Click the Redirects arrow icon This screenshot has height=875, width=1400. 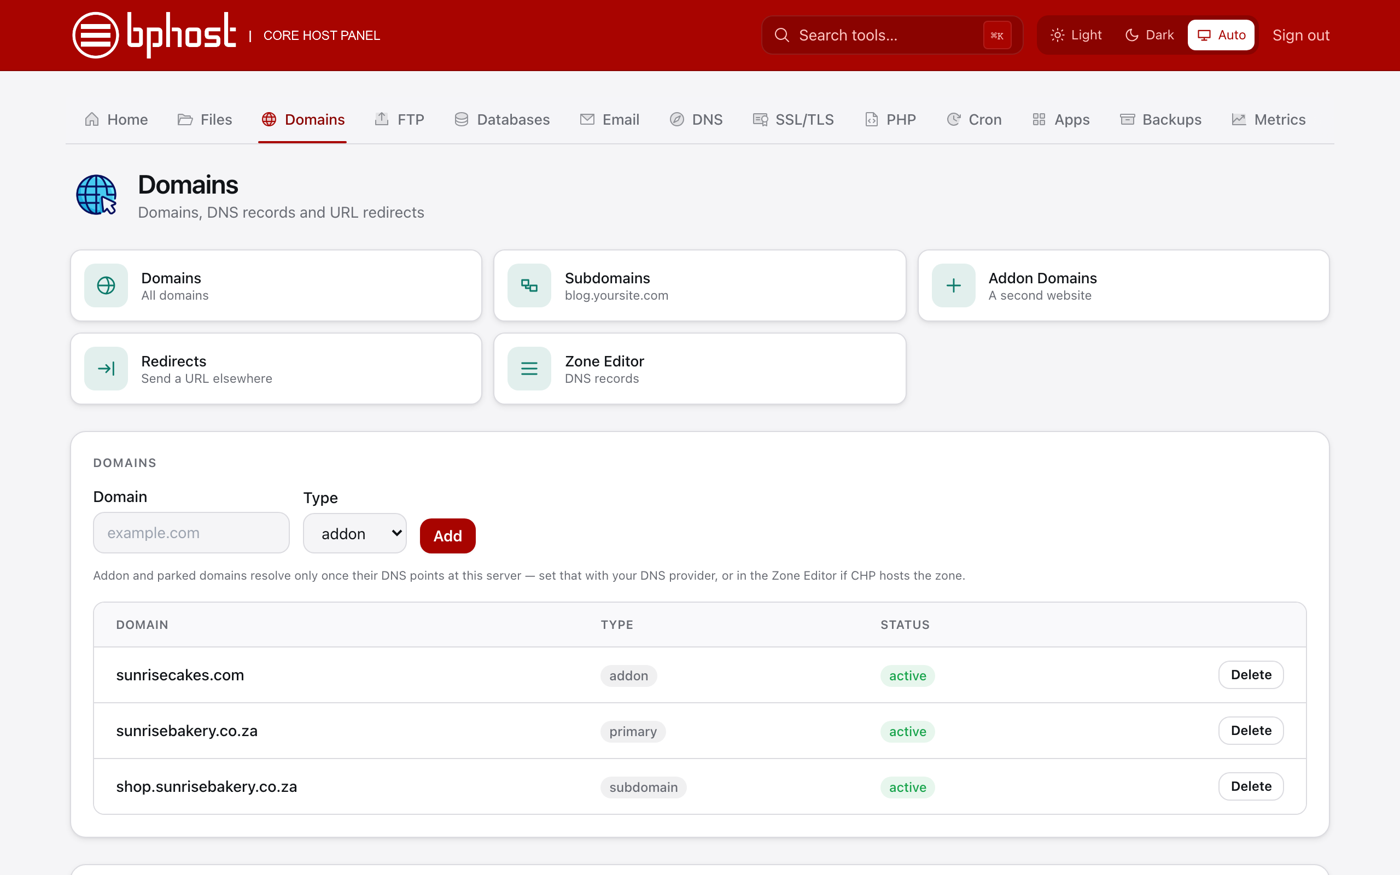(106, 369)
